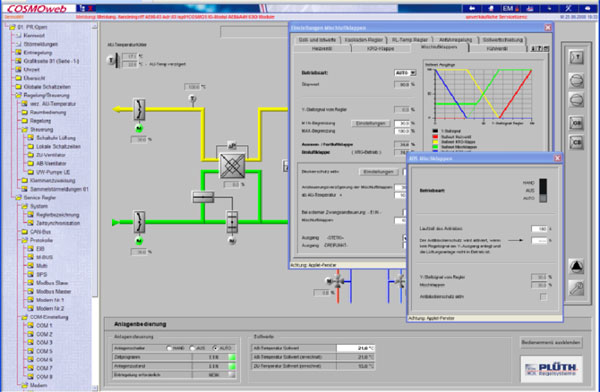Click the CB button icon in right panel

[576, 142]
